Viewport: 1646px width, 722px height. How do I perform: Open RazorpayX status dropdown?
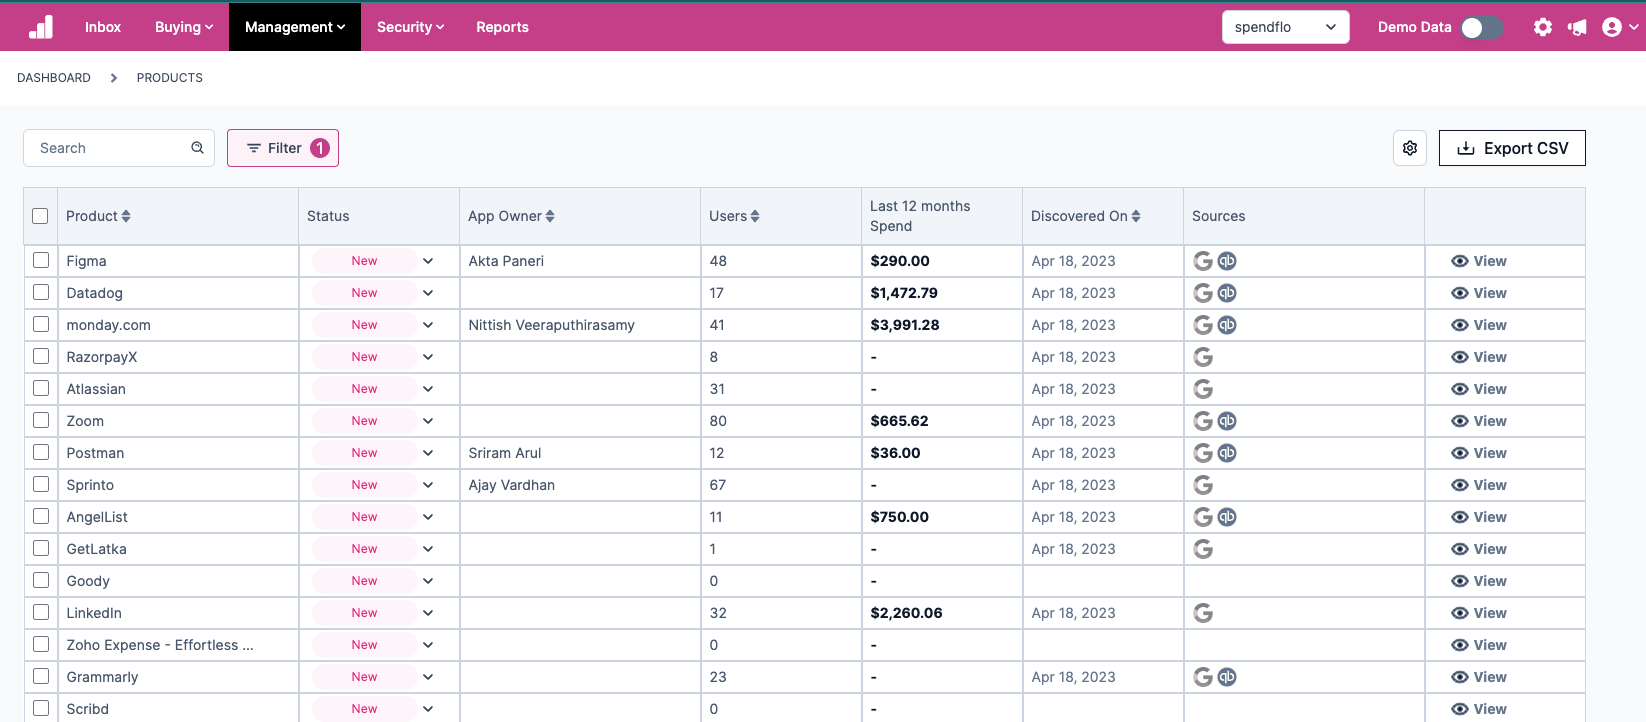(428, 357)
